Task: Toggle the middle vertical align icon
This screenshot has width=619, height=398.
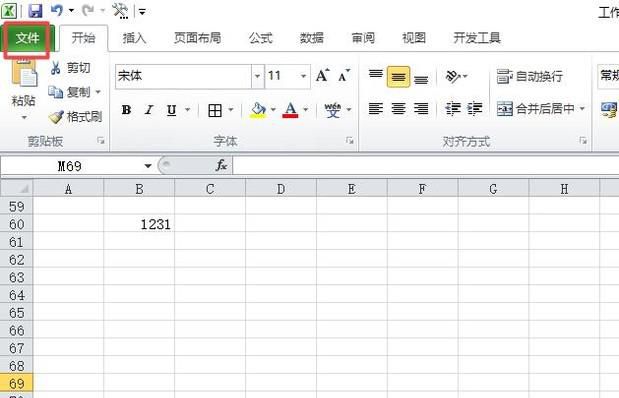Action: pos(398,77)
